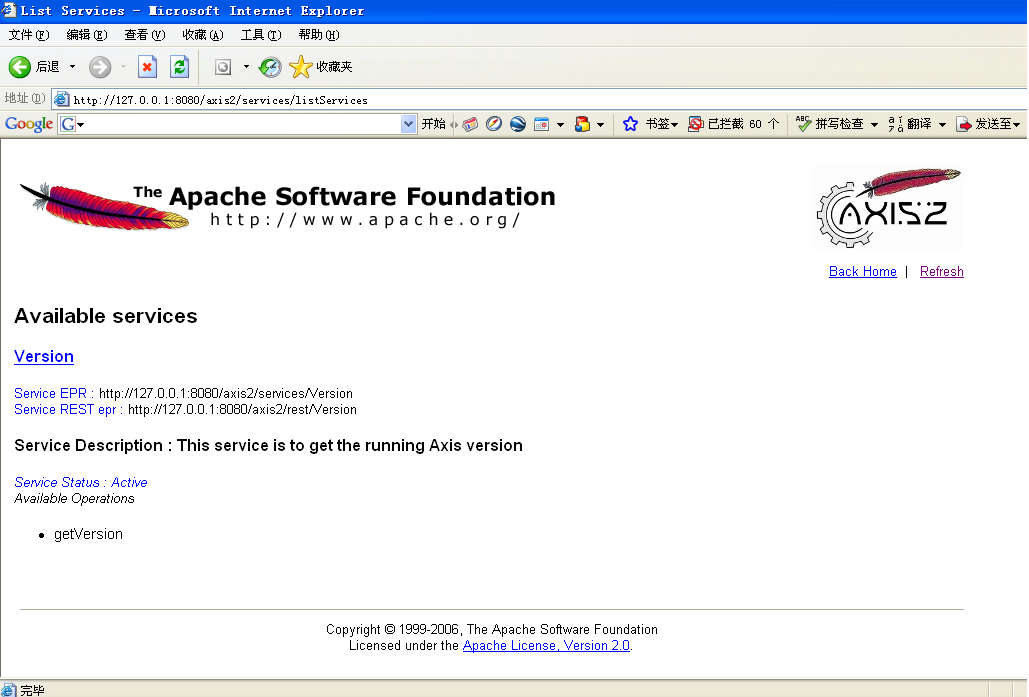
Task: Click the popup blocker icon showing 60 blocked
Action: (695, 124)
